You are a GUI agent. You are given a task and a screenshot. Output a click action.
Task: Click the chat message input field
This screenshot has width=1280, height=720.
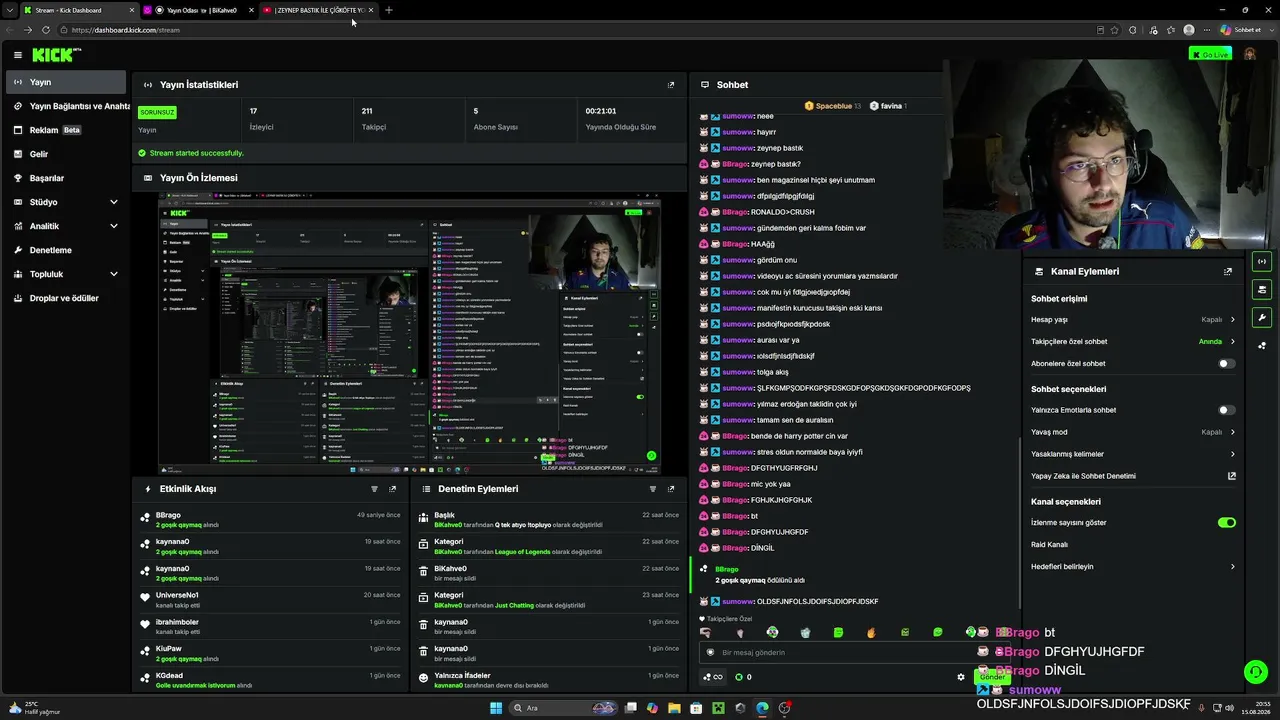coord(855,652)
